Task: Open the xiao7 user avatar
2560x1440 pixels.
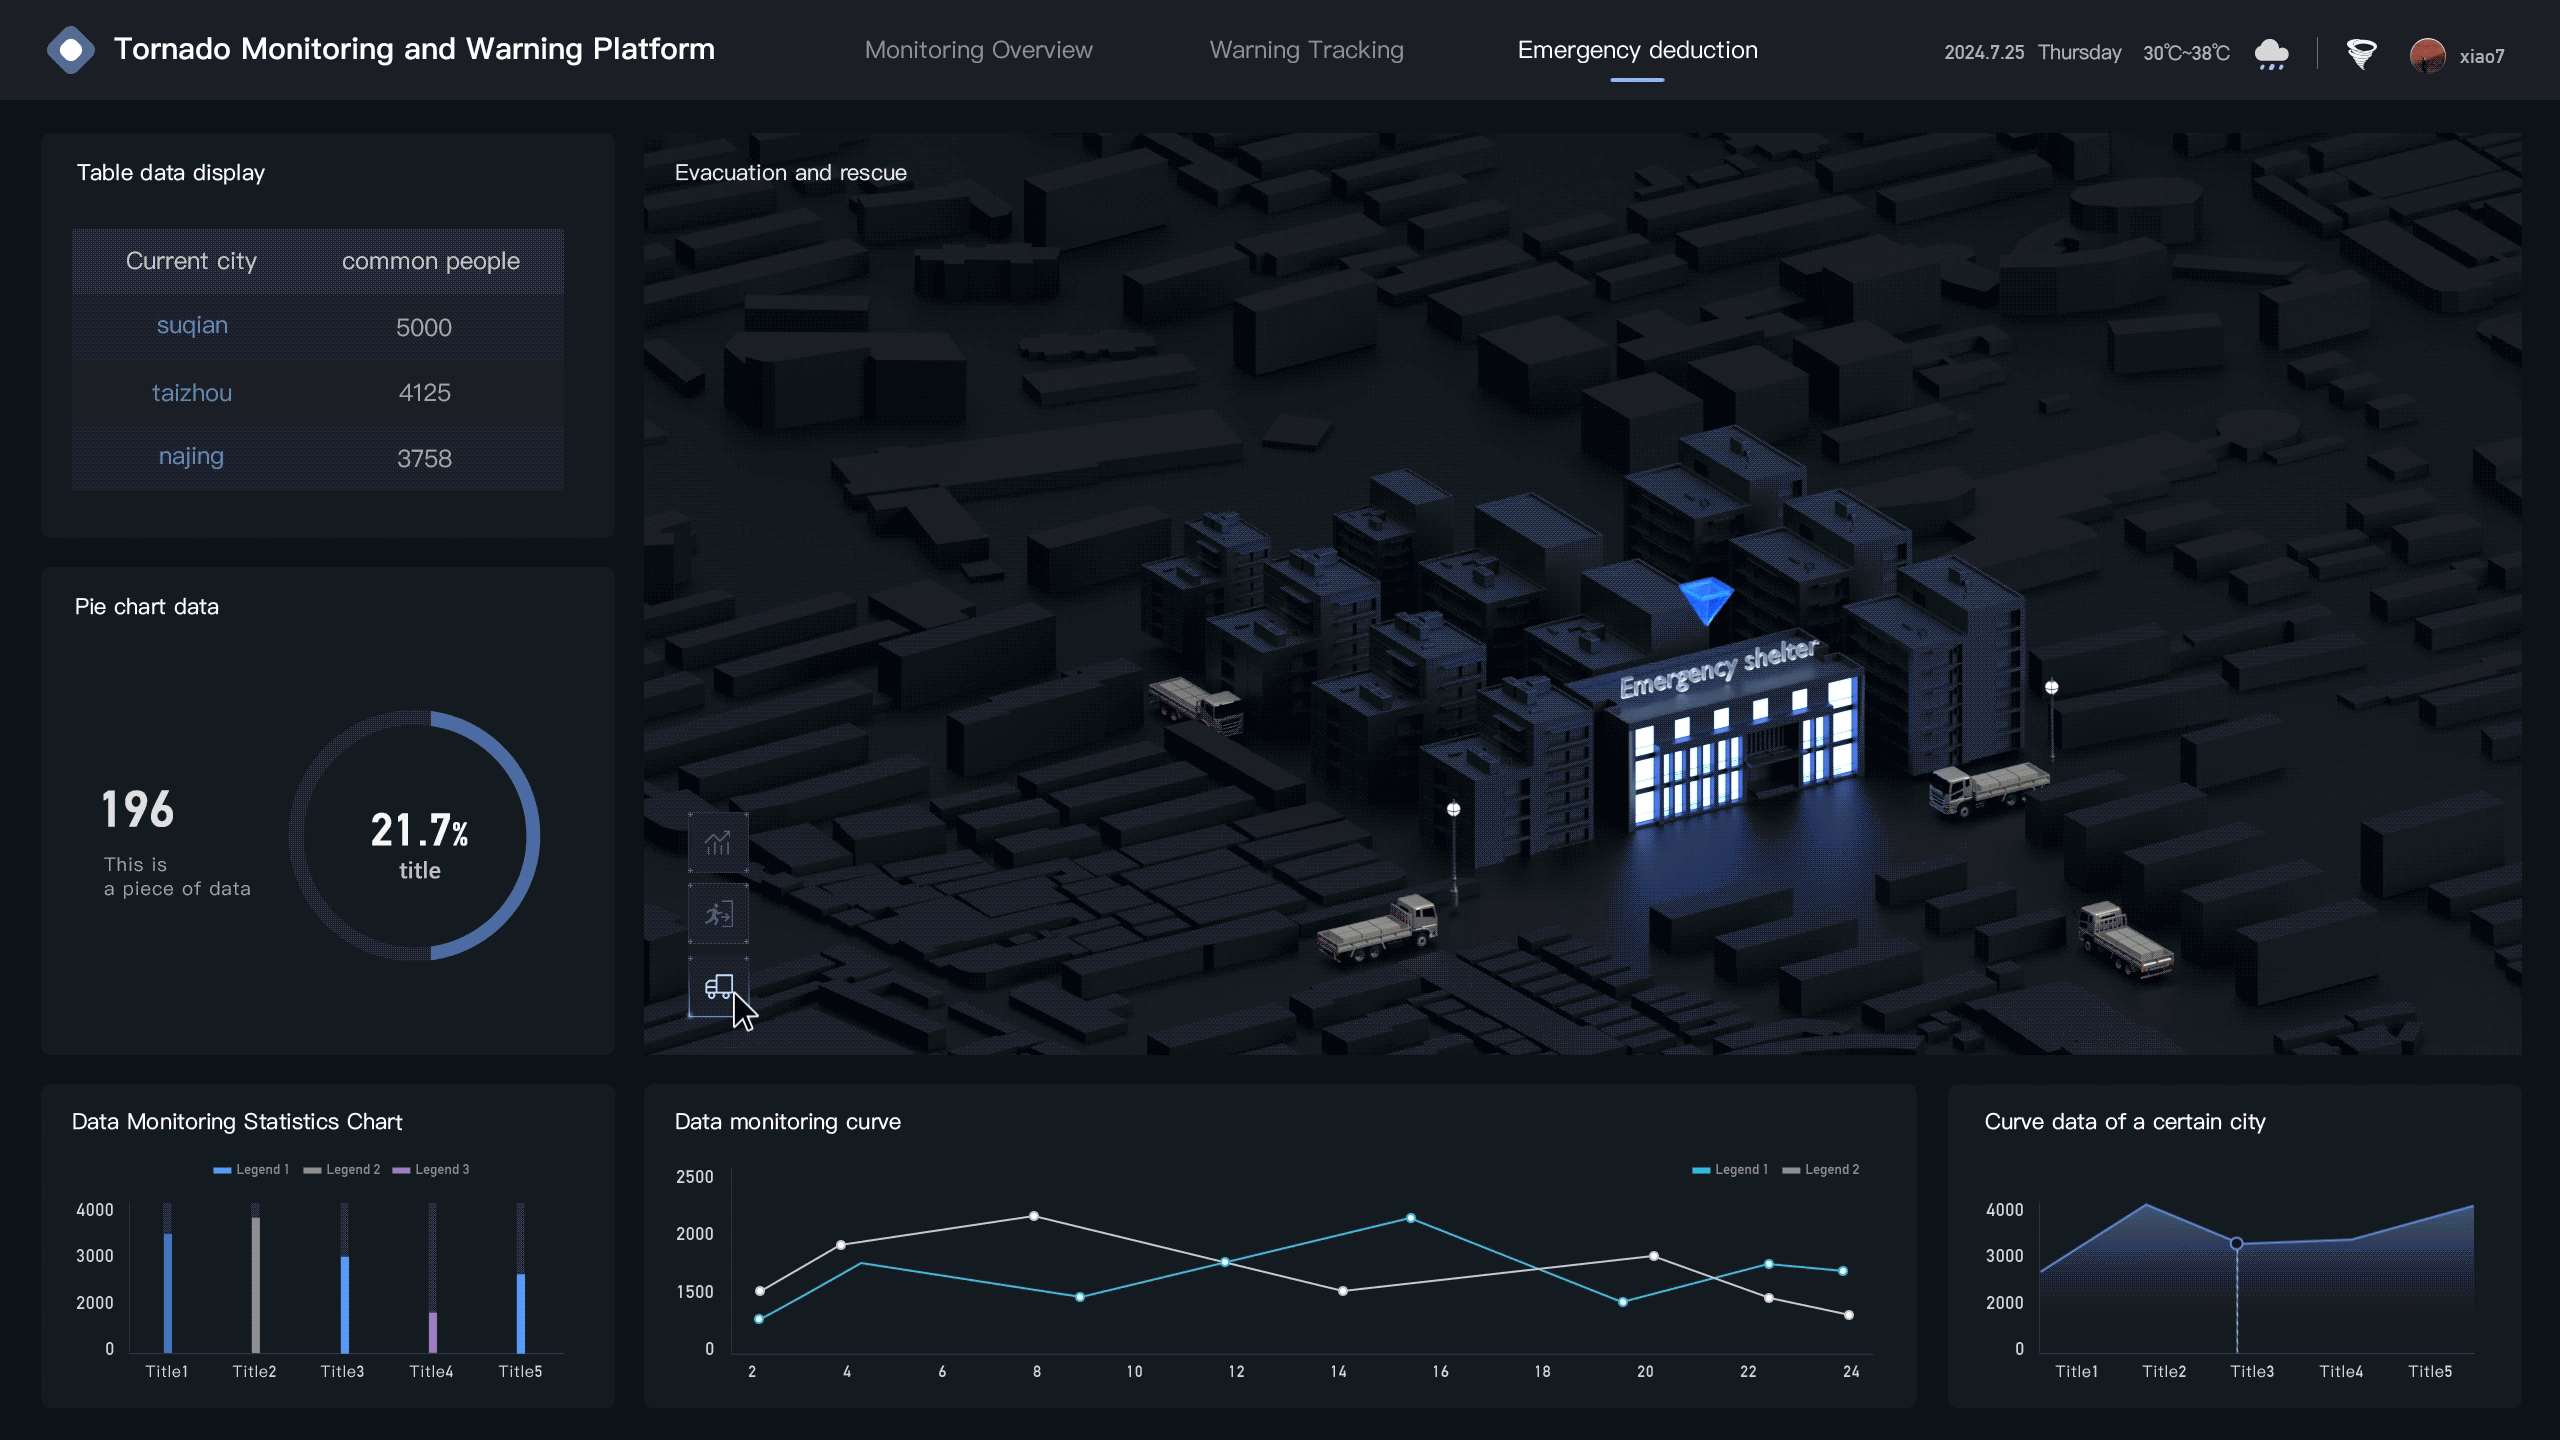Action: [2427, 55]
